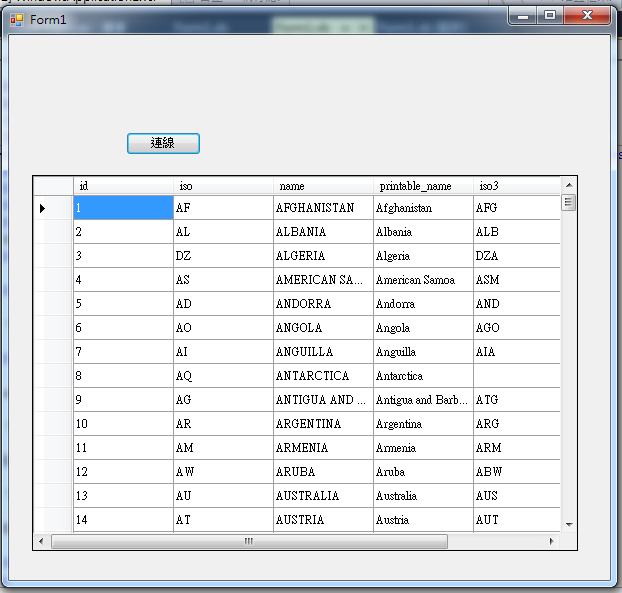Select the ANGUILLA name cell
The width and height of the screenshot is (622, 593).
tap(323, 351)
